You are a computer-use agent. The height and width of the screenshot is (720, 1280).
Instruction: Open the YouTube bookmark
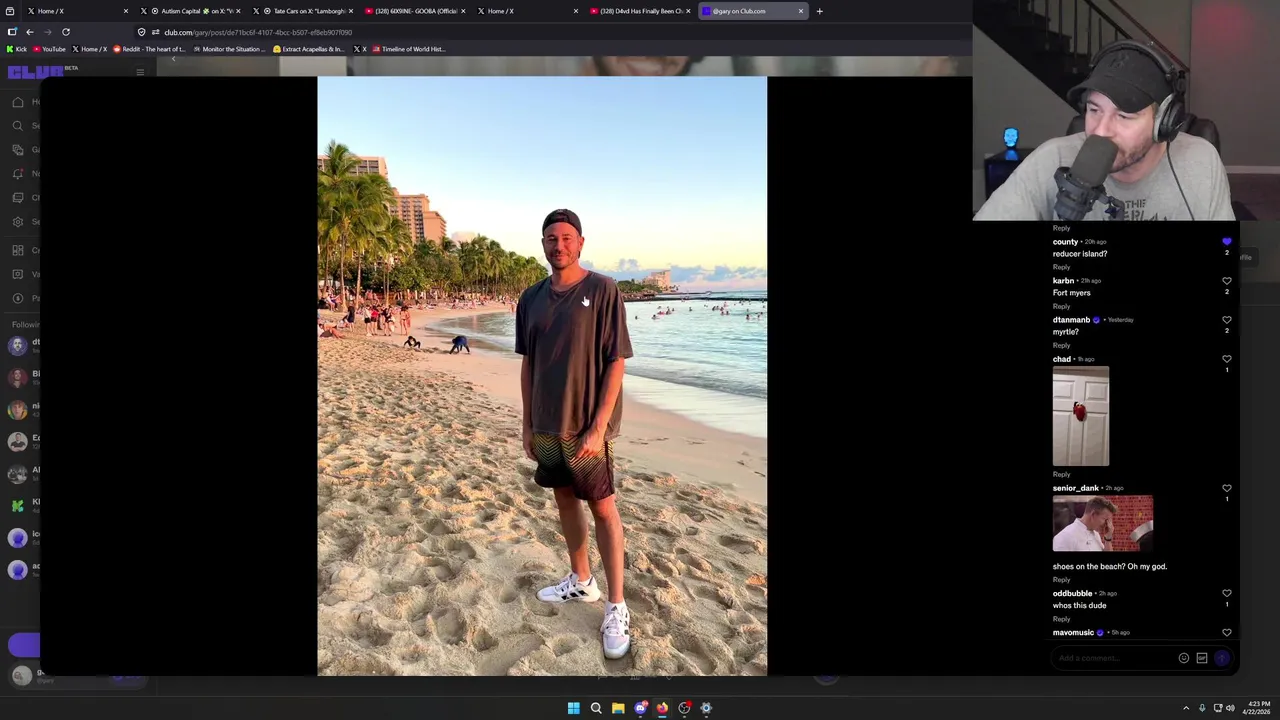point(48,49)
